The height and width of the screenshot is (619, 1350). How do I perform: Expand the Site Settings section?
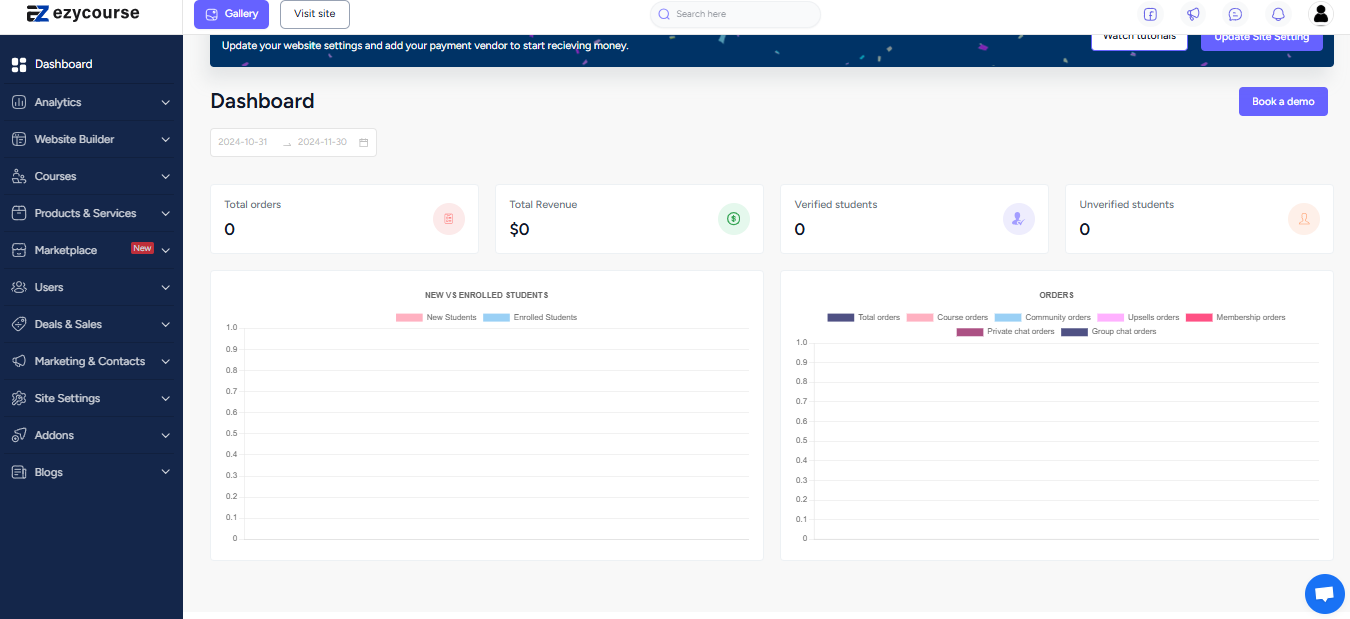coord(91,398)
